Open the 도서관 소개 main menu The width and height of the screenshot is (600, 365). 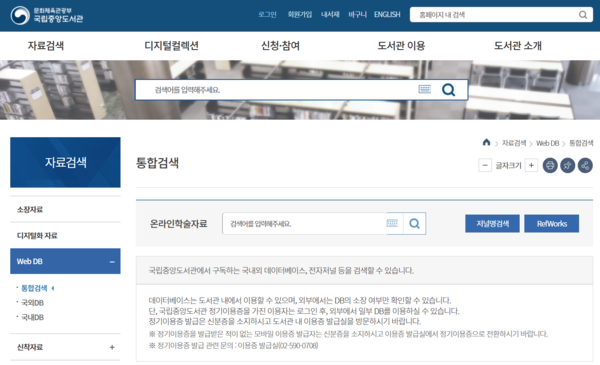click(x=518, y=46)
